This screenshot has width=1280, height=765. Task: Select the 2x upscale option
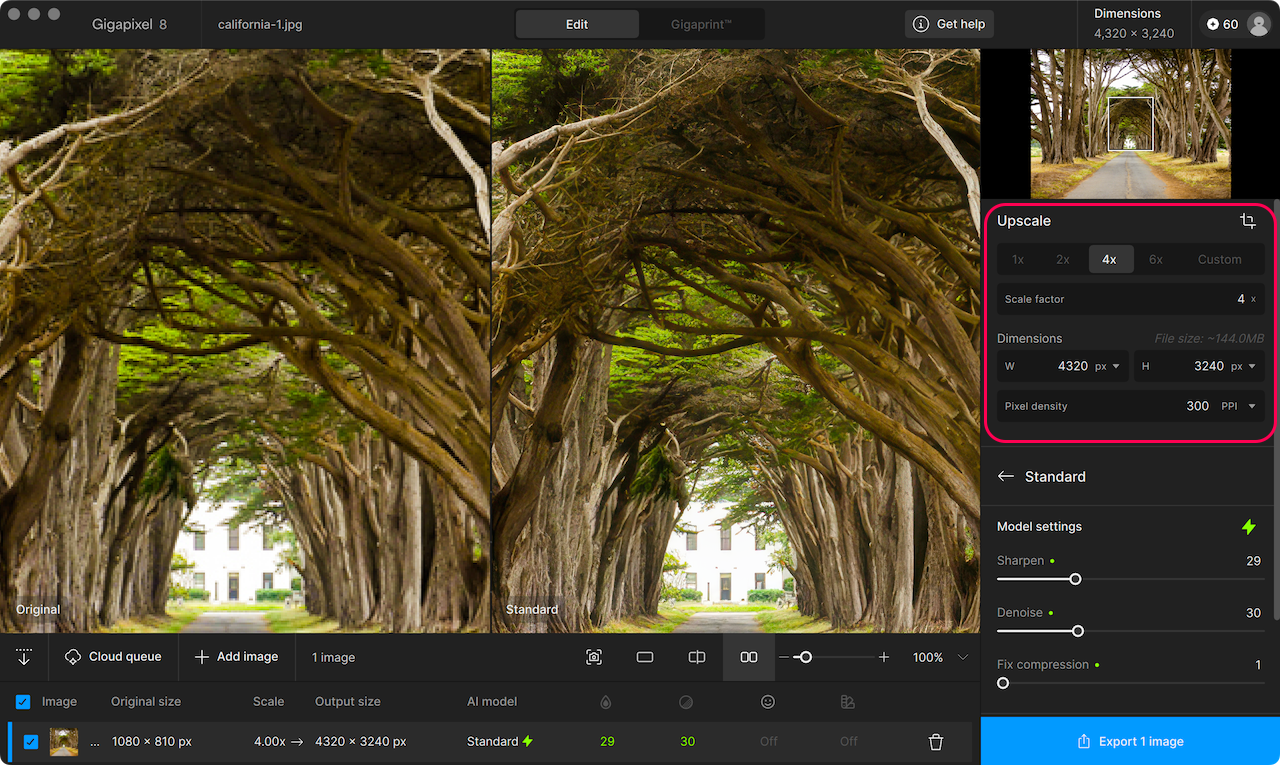1063,260
